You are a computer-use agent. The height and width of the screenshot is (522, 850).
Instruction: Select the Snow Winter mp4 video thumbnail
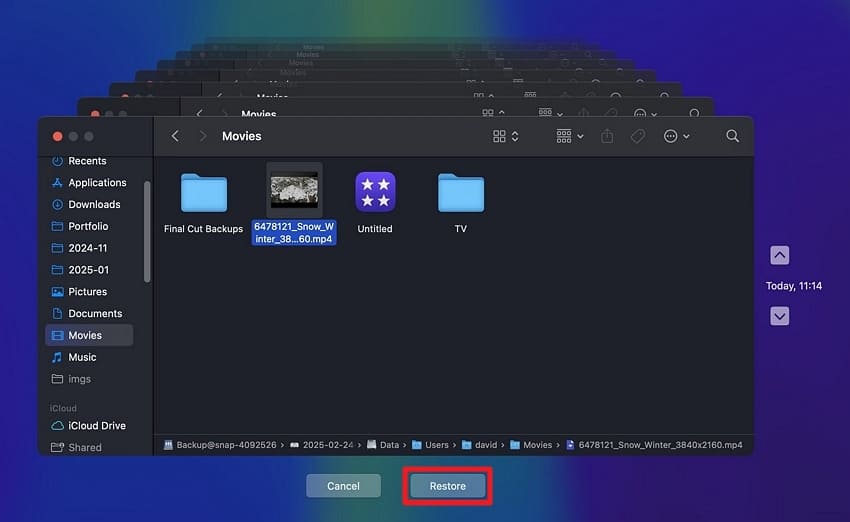tap(294, 190)
